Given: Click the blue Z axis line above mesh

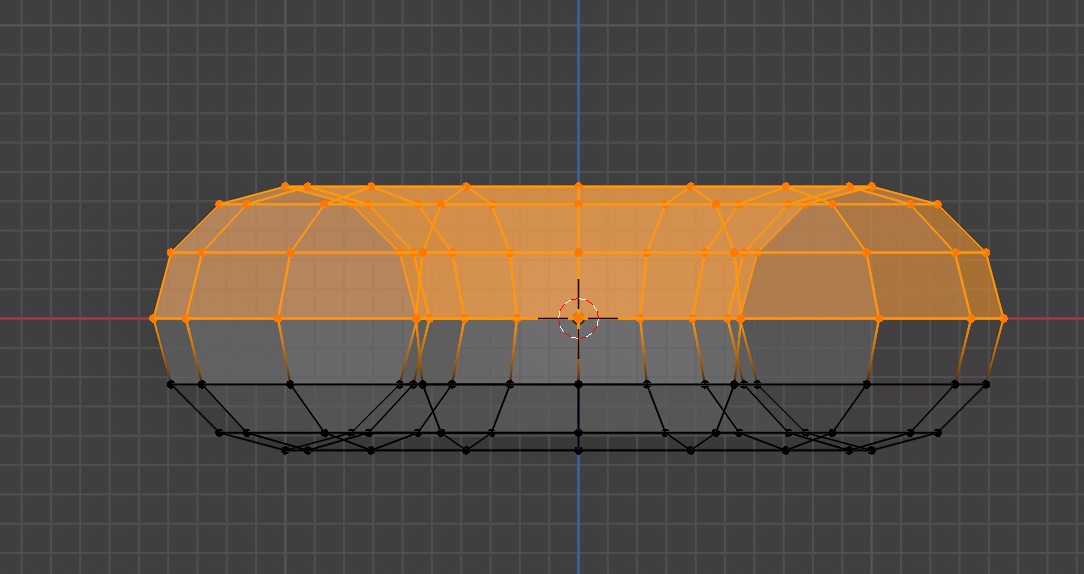Looking at the screenshot, I should pos(578,90).
